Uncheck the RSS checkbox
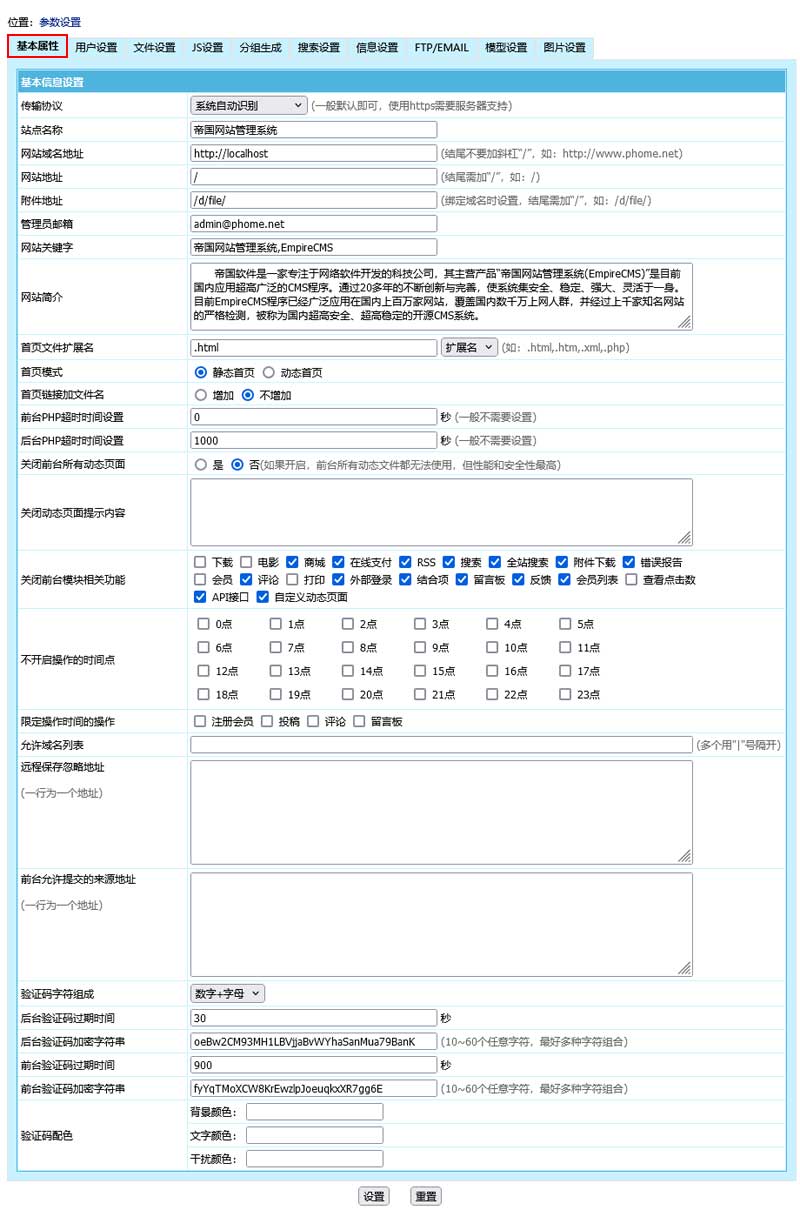Screen dimensions: 800x1230 [x=405, y=562]
